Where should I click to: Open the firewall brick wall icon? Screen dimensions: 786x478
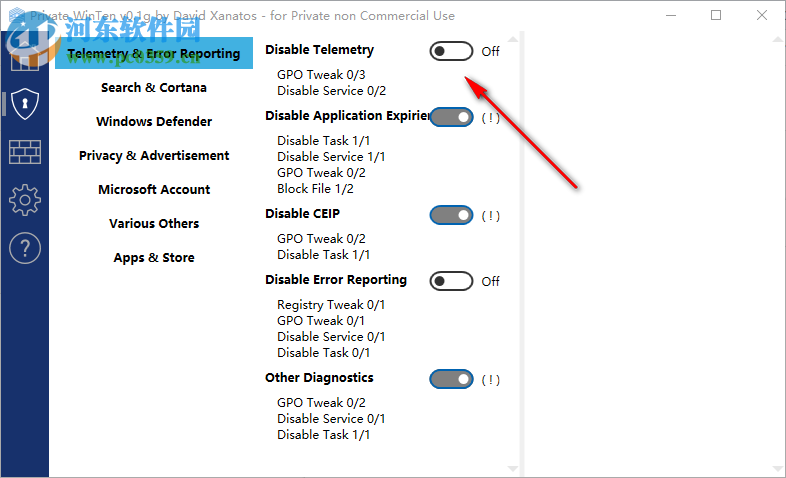click(x=24, y=152)
